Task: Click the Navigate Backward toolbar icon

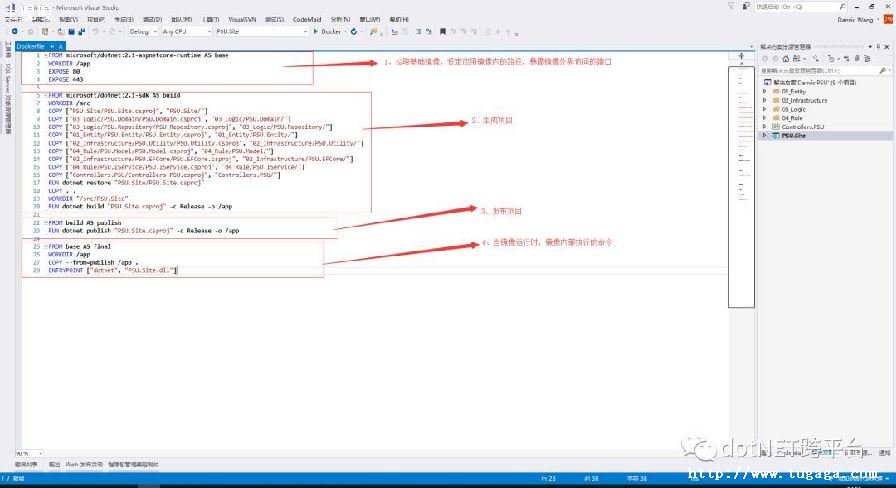Action: click(14, 31)
